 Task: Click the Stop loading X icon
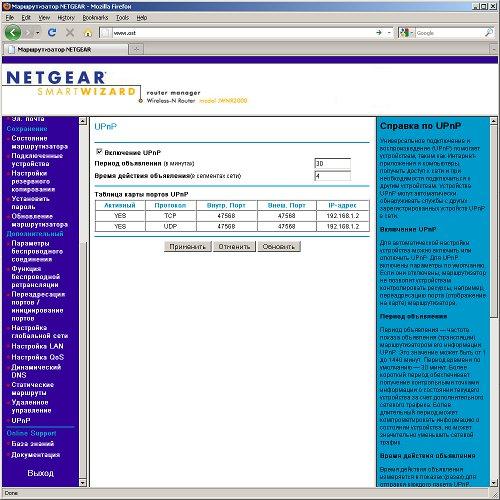70,33
